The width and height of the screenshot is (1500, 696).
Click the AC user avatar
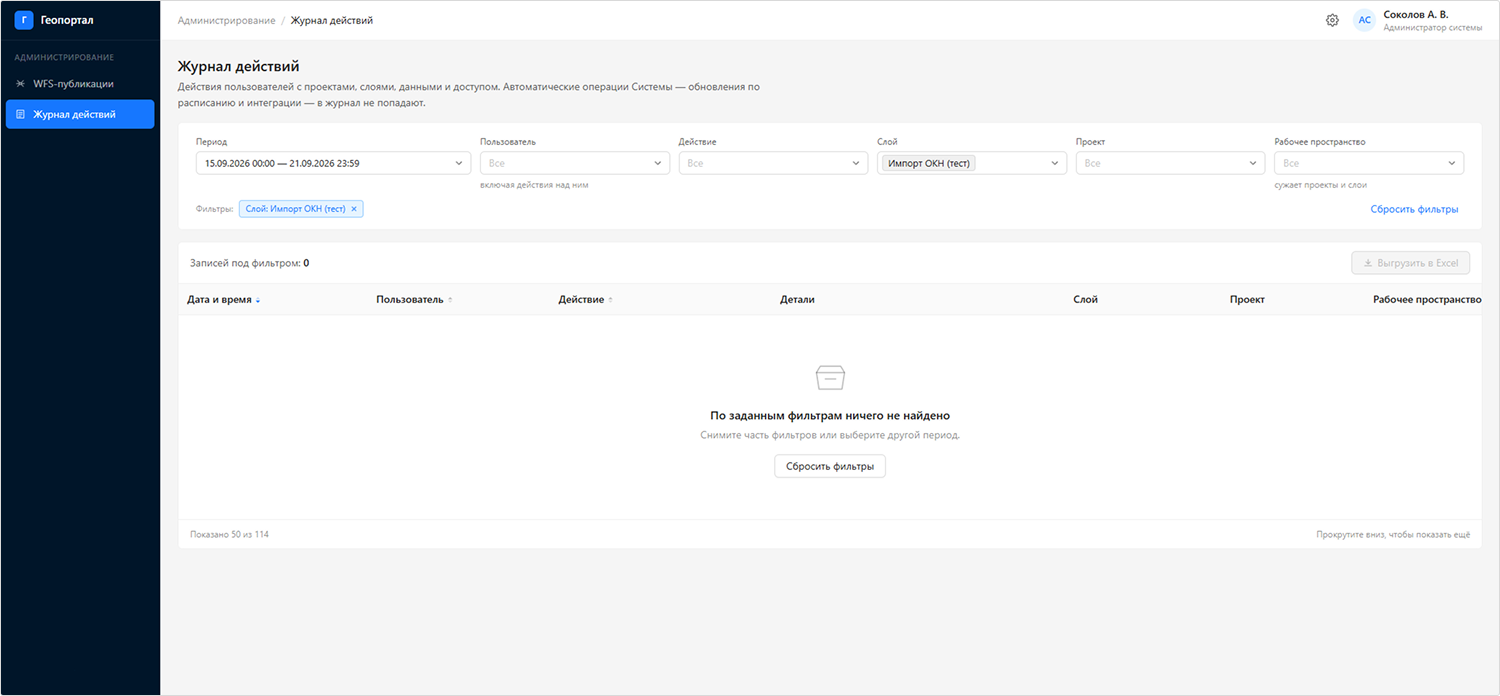click(1364, 20)
